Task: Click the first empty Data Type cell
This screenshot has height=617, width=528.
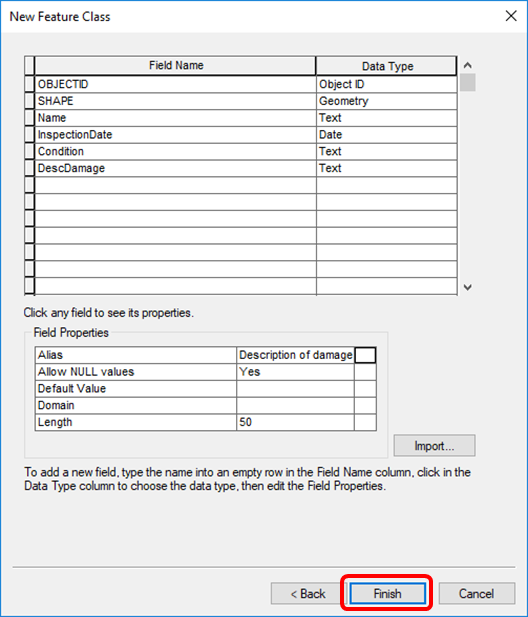Action: 386,185
